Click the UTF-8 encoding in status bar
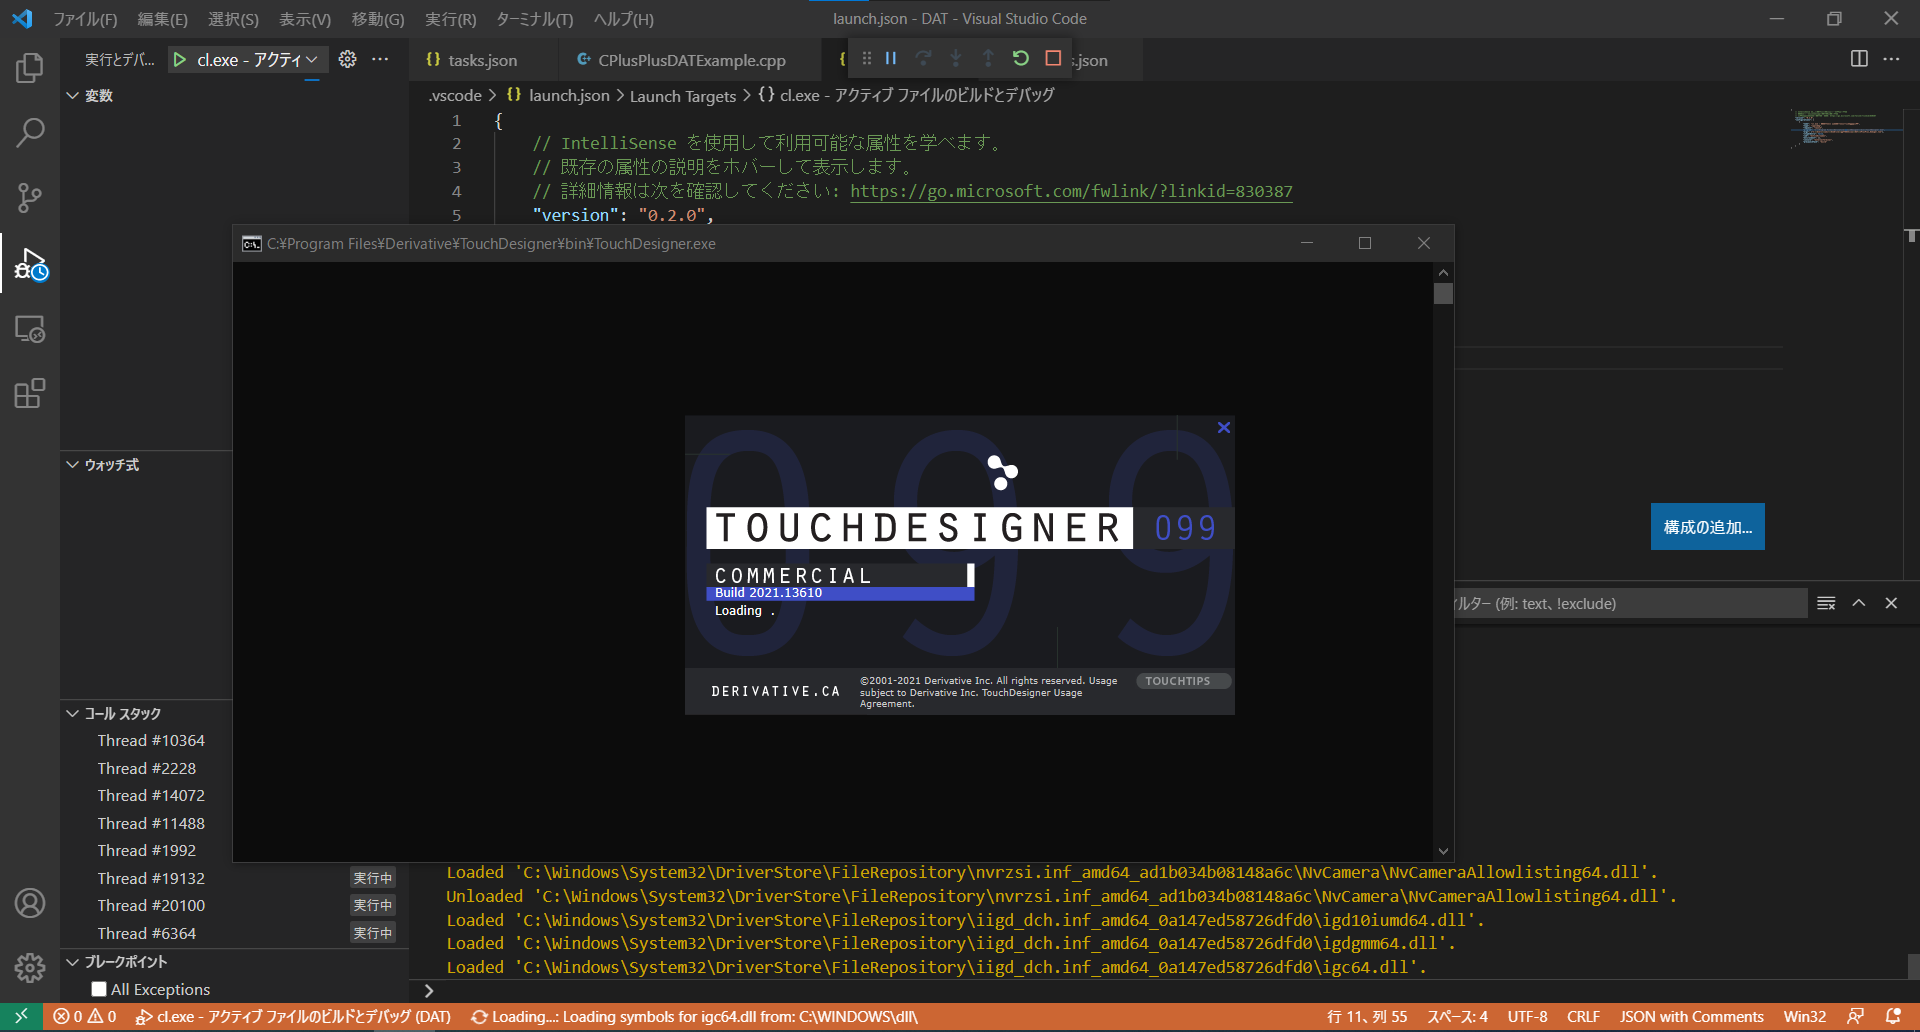This screenshot has height=1032, width=1920. pyautogui.click(x=1527, y=1017)
